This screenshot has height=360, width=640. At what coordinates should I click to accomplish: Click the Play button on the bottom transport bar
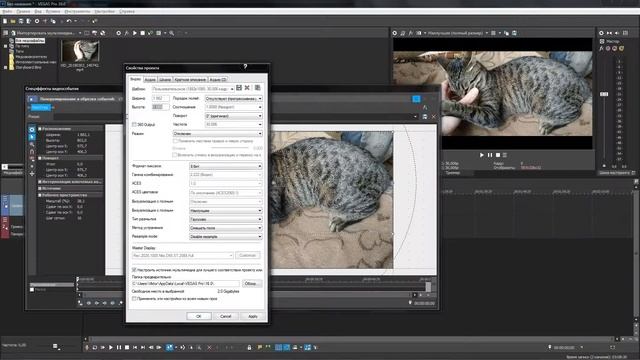111,347
